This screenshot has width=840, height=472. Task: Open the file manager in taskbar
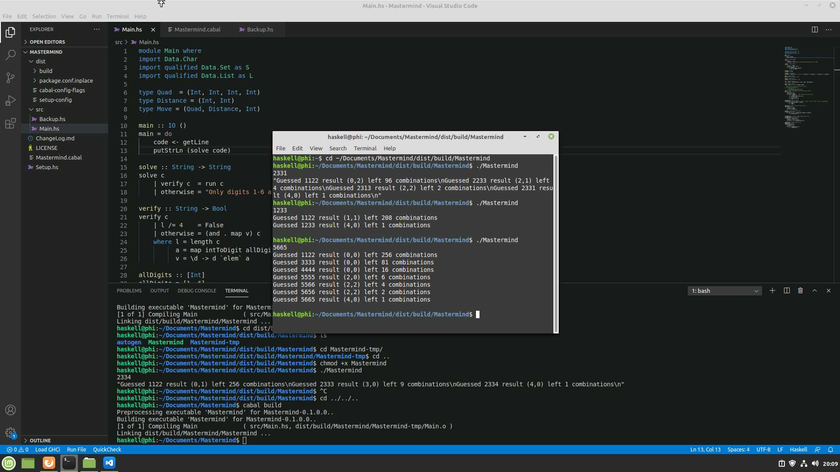(89, 463)
